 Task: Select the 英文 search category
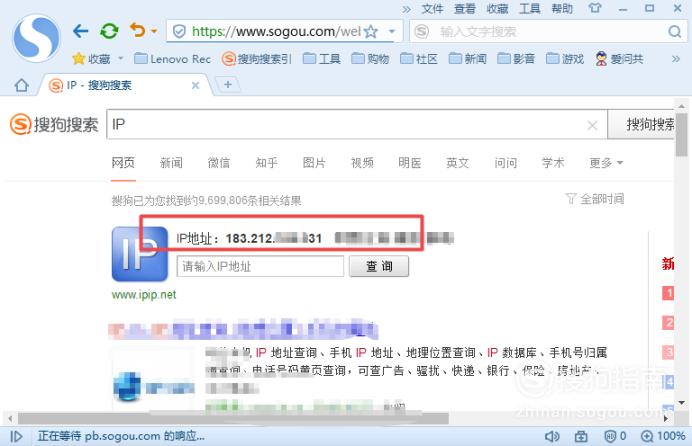pyautogui.click(x=457, y=163)
